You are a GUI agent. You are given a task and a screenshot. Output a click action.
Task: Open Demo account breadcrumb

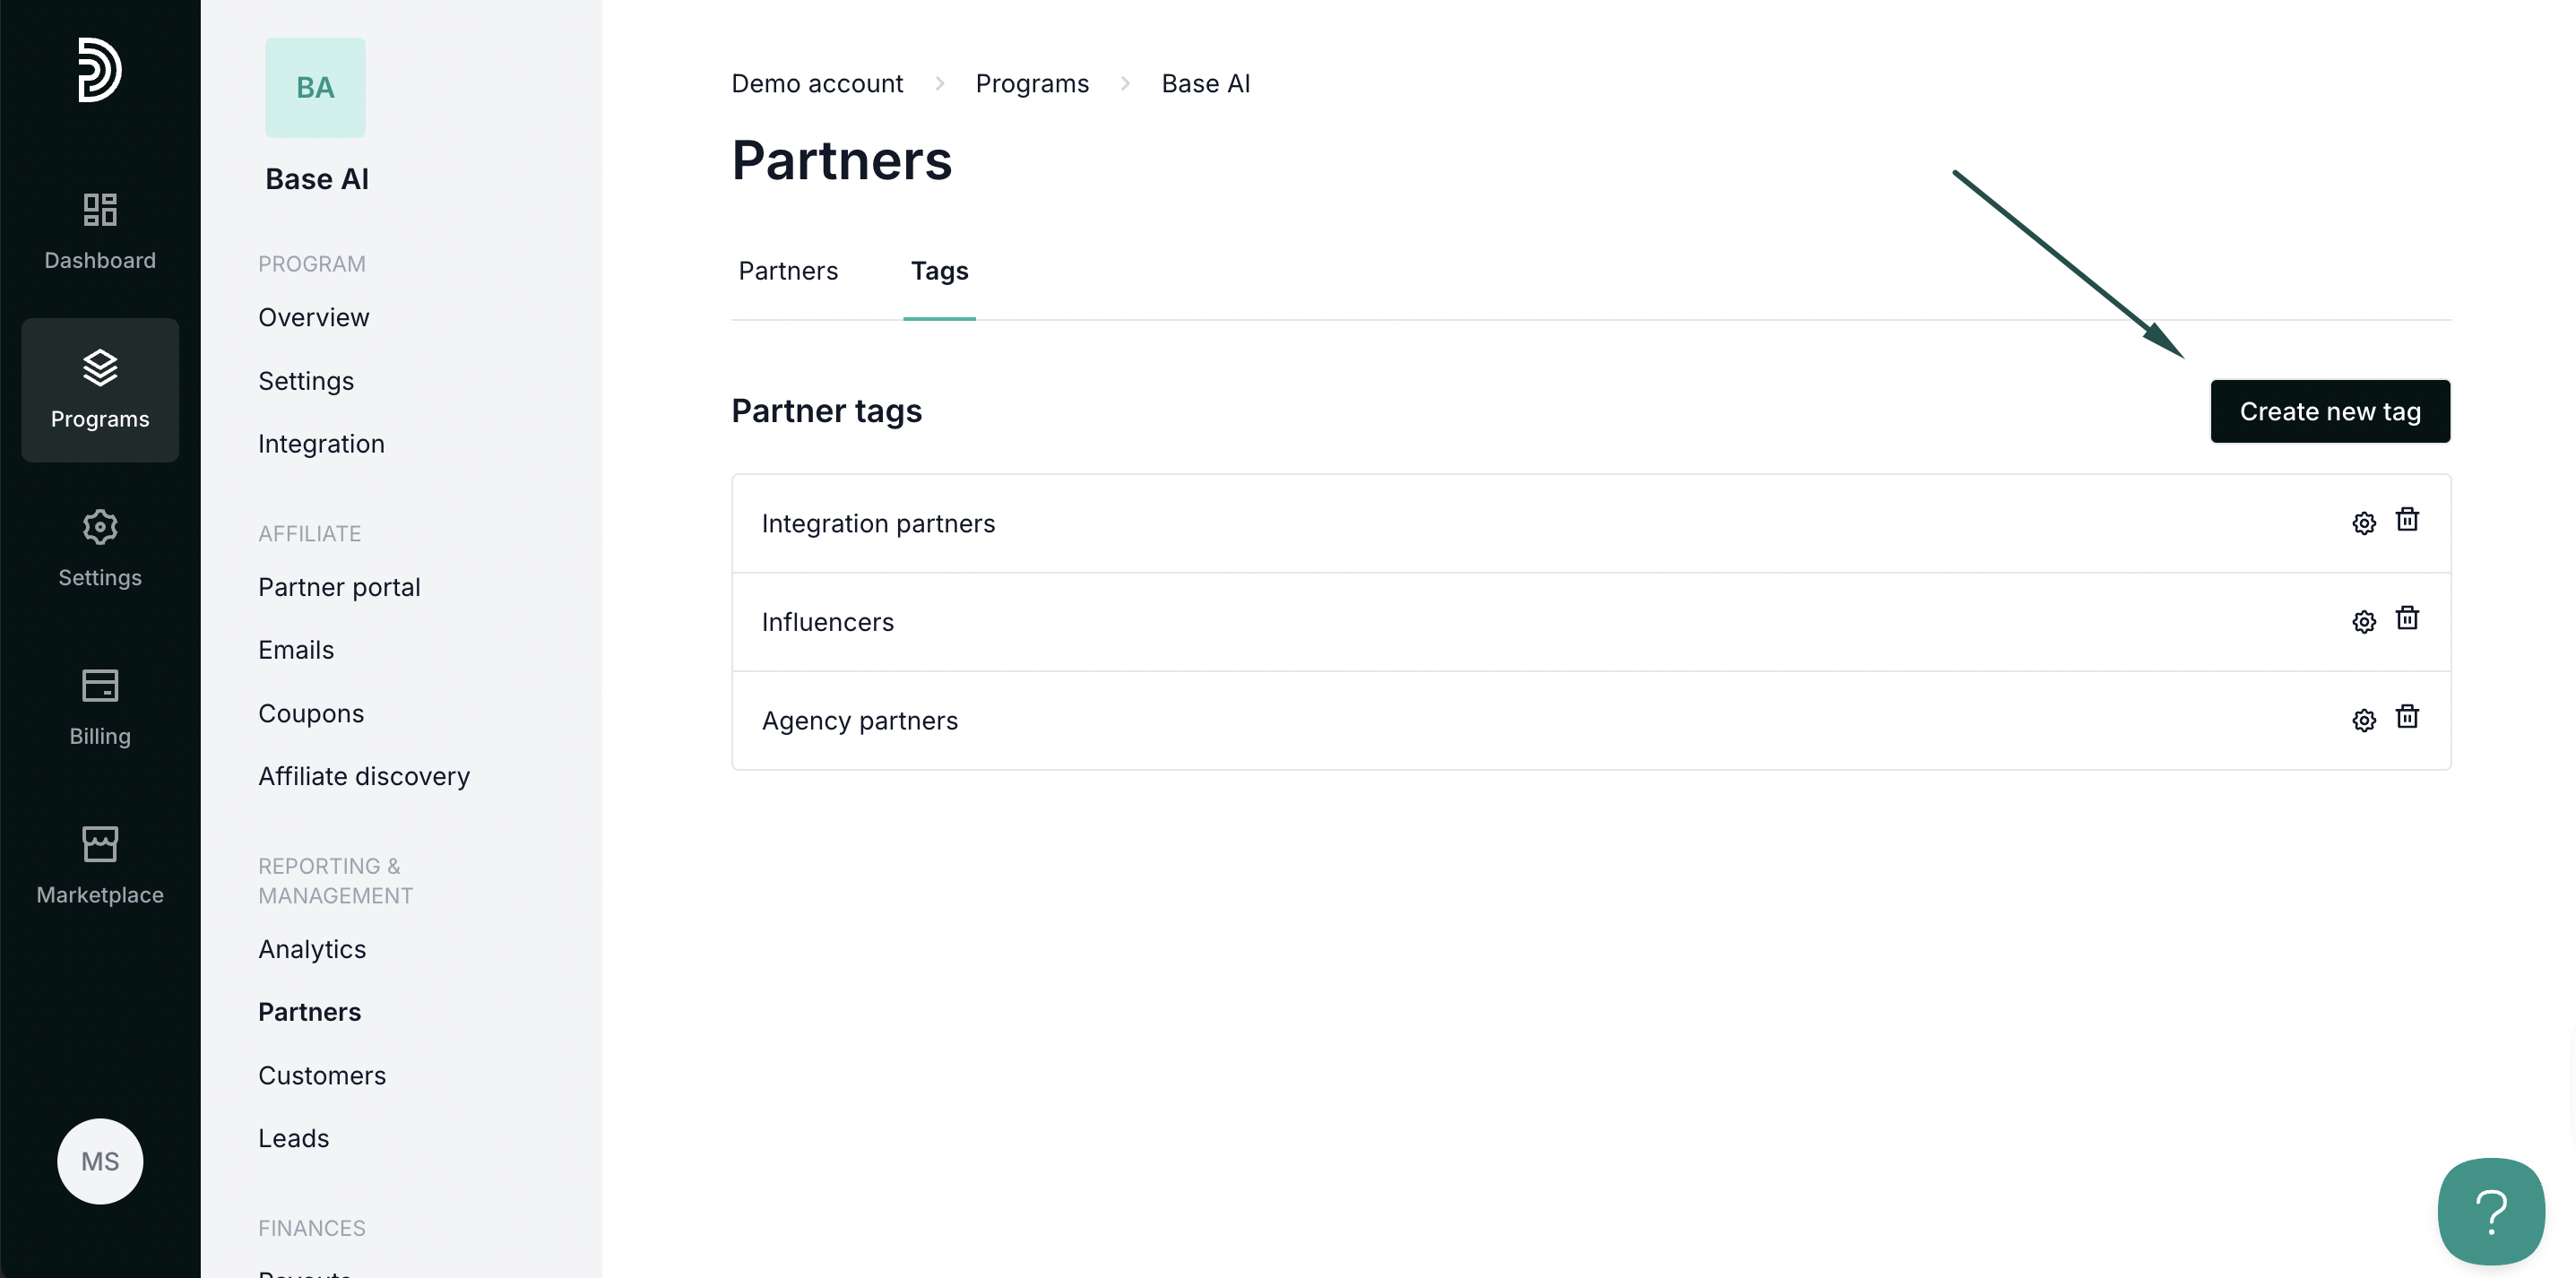point(817,84)
